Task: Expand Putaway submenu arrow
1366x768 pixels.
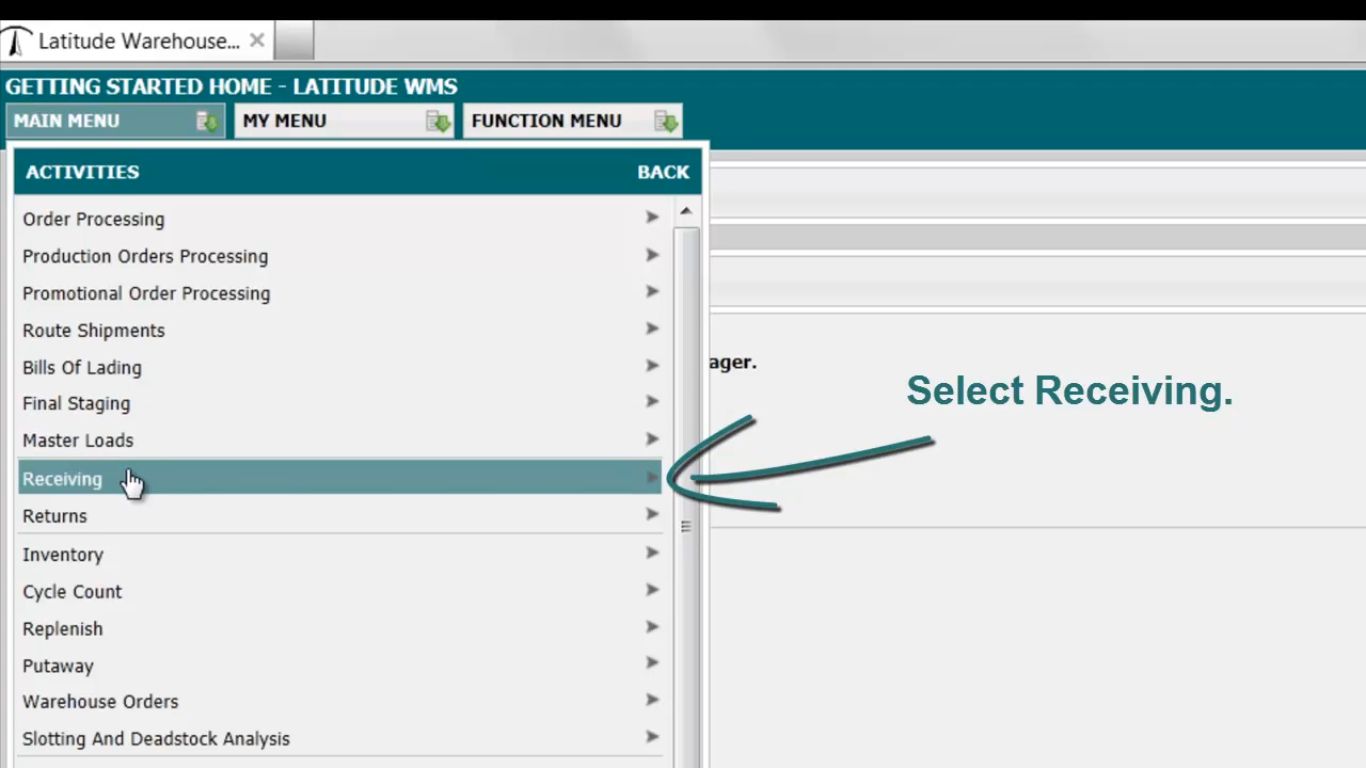Action: pyautogui.click(x=652, y=662)
